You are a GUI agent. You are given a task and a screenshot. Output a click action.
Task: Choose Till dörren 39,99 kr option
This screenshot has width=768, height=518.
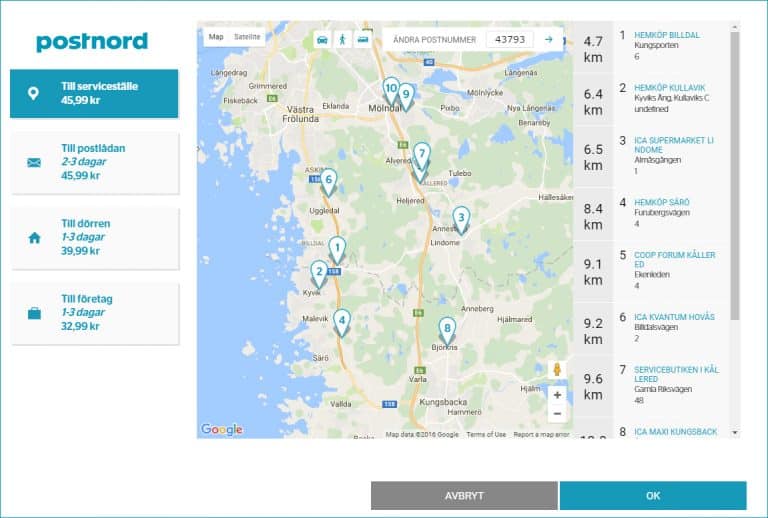(x=95, y=238)
